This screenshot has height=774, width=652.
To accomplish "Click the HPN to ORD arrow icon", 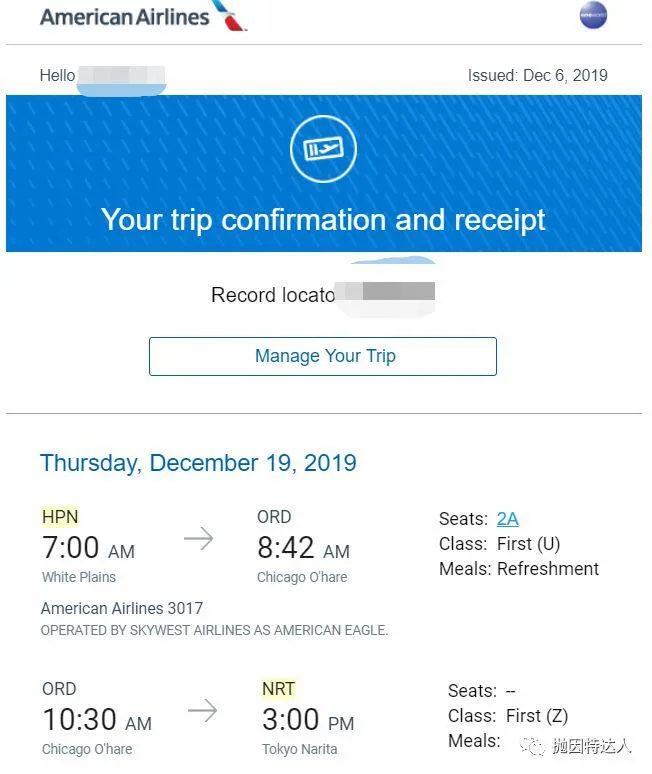I will (198, 540).
